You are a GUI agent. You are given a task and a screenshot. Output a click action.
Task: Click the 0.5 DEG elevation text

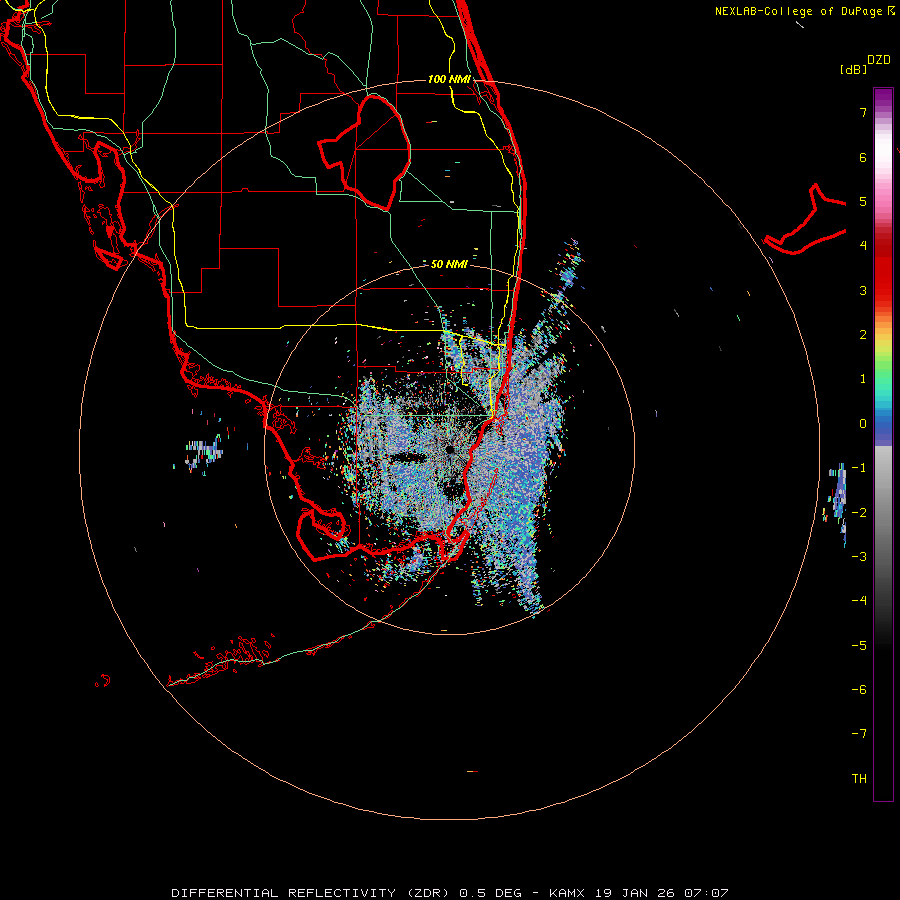coord(490,893)
